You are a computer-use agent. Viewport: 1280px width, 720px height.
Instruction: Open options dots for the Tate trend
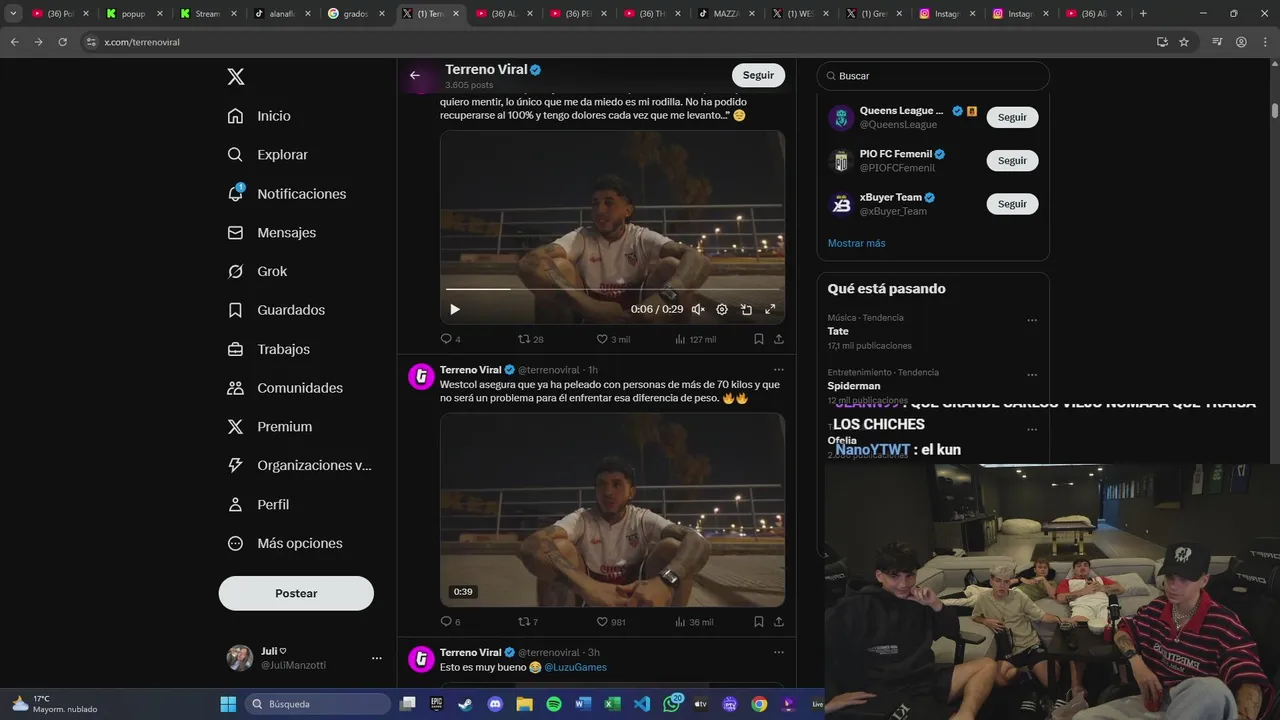point(1032,321)
